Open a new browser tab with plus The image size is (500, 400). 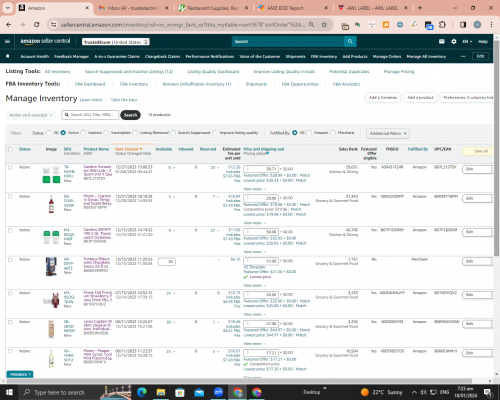(420, 8)
